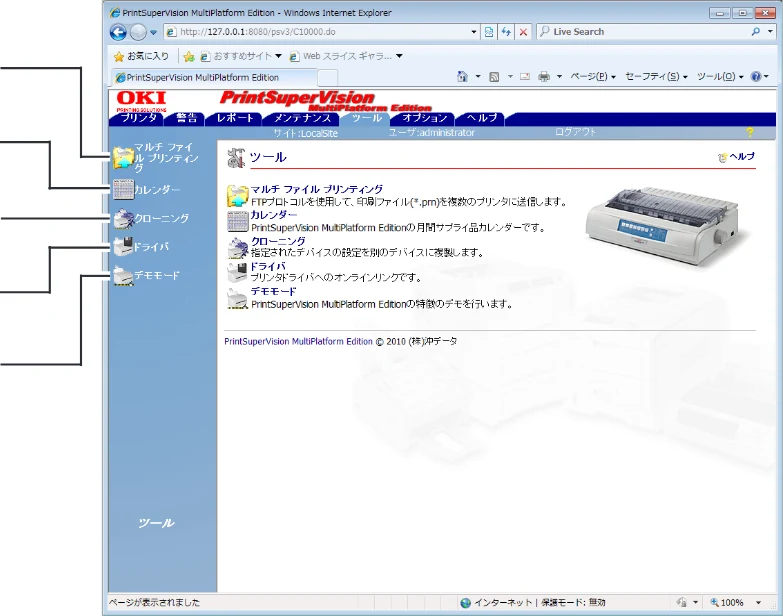Click the compatibility view icon in address bar
The image size is (783, 616).
click(x=489, y=32)
